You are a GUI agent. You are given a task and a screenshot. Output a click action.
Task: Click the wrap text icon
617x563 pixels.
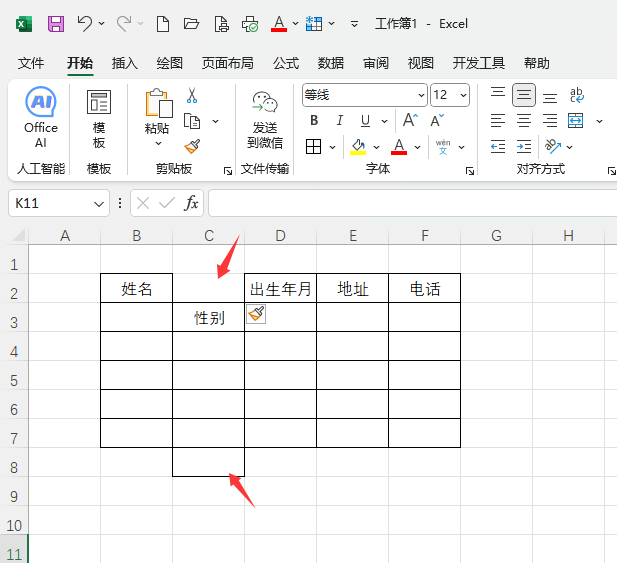(576, 95)
